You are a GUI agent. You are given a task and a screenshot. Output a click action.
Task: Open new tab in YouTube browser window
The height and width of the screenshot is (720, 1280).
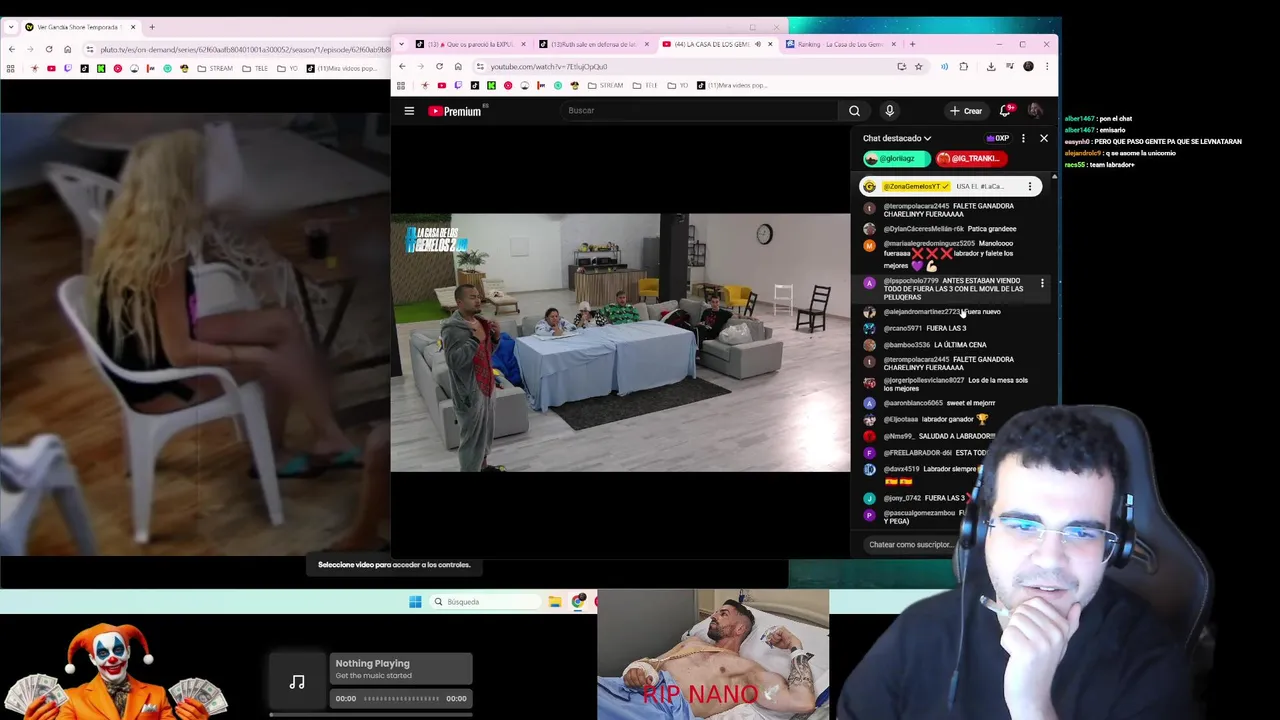[x=912, y=44]
